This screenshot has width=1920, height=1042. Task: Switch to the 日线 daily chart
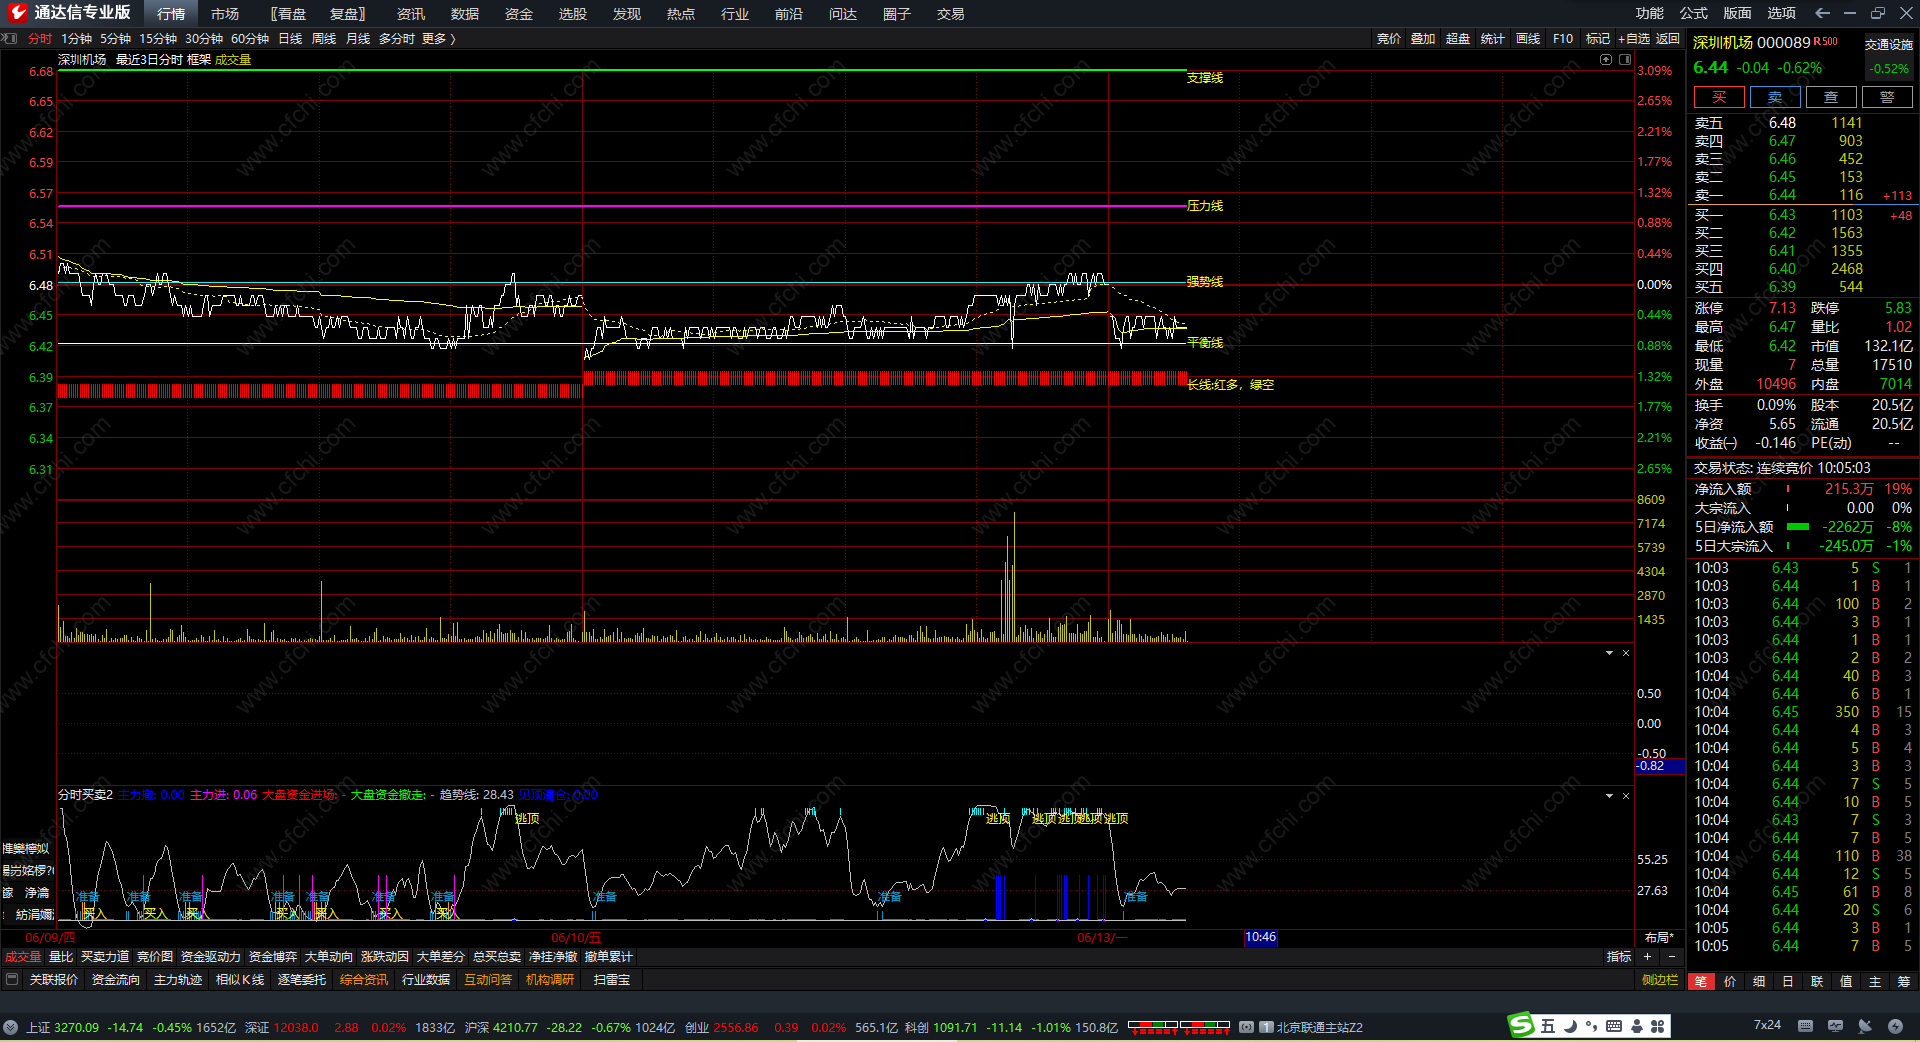[290, 38]
